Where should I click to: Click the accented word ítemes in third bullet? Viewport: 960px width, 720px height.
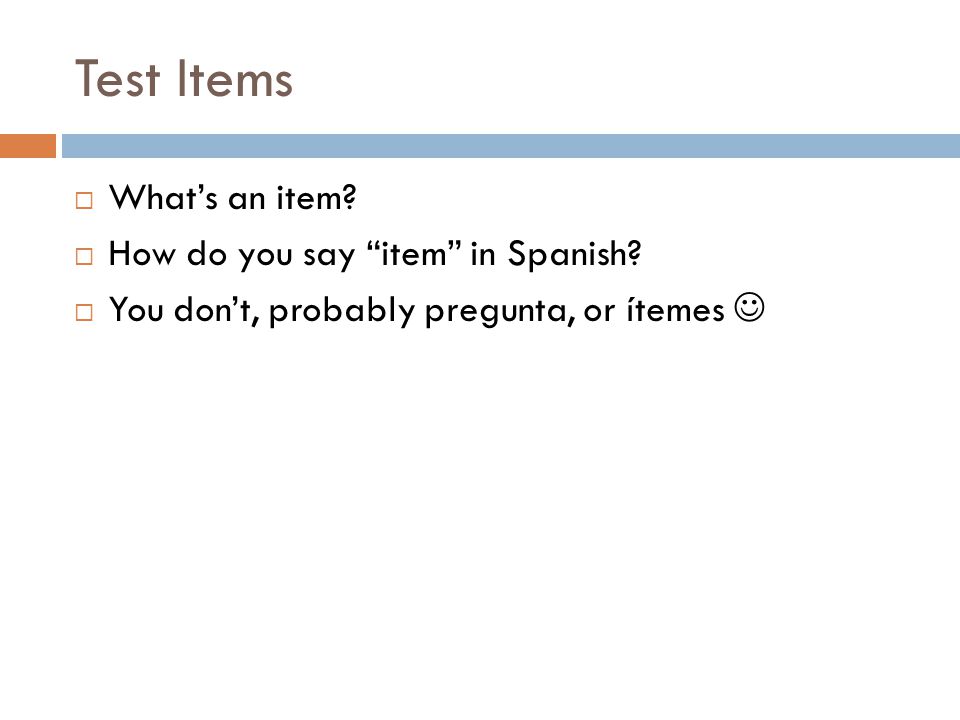[675, 309]
